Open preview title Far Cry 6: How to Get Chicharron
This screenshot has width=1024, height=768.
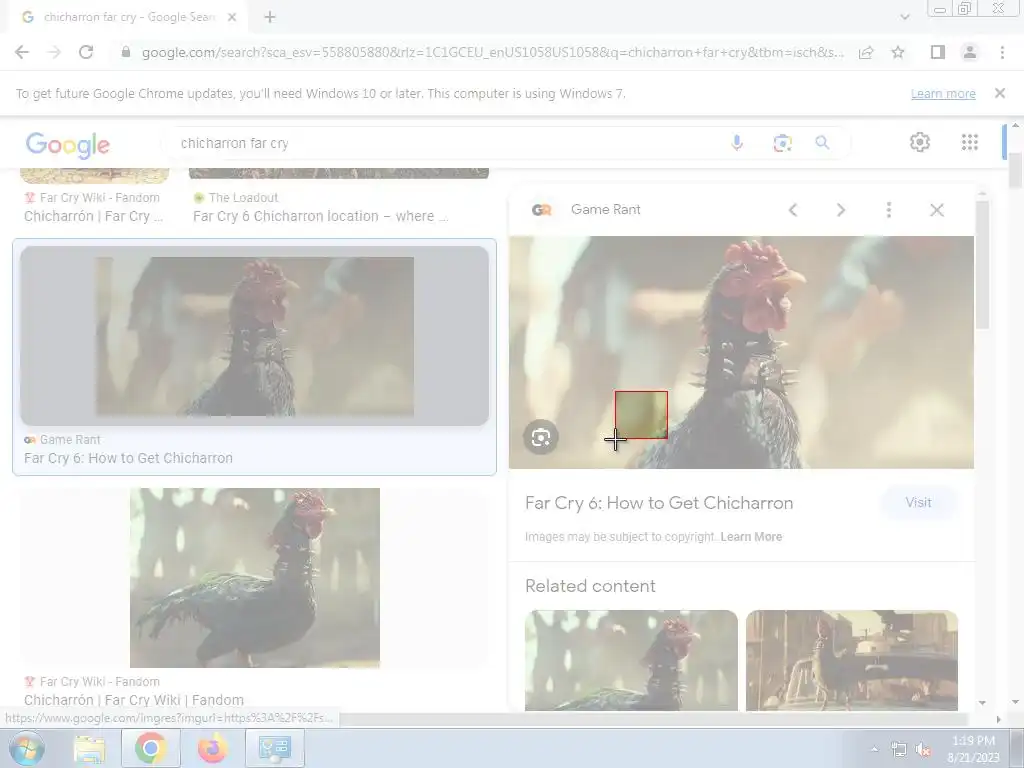pyautogui.click(x=659, y=503)
